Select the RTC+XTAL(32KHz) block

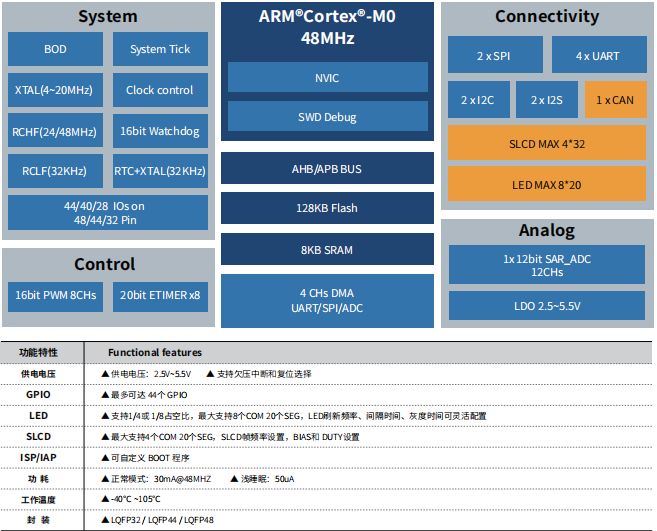pos(160,171)
